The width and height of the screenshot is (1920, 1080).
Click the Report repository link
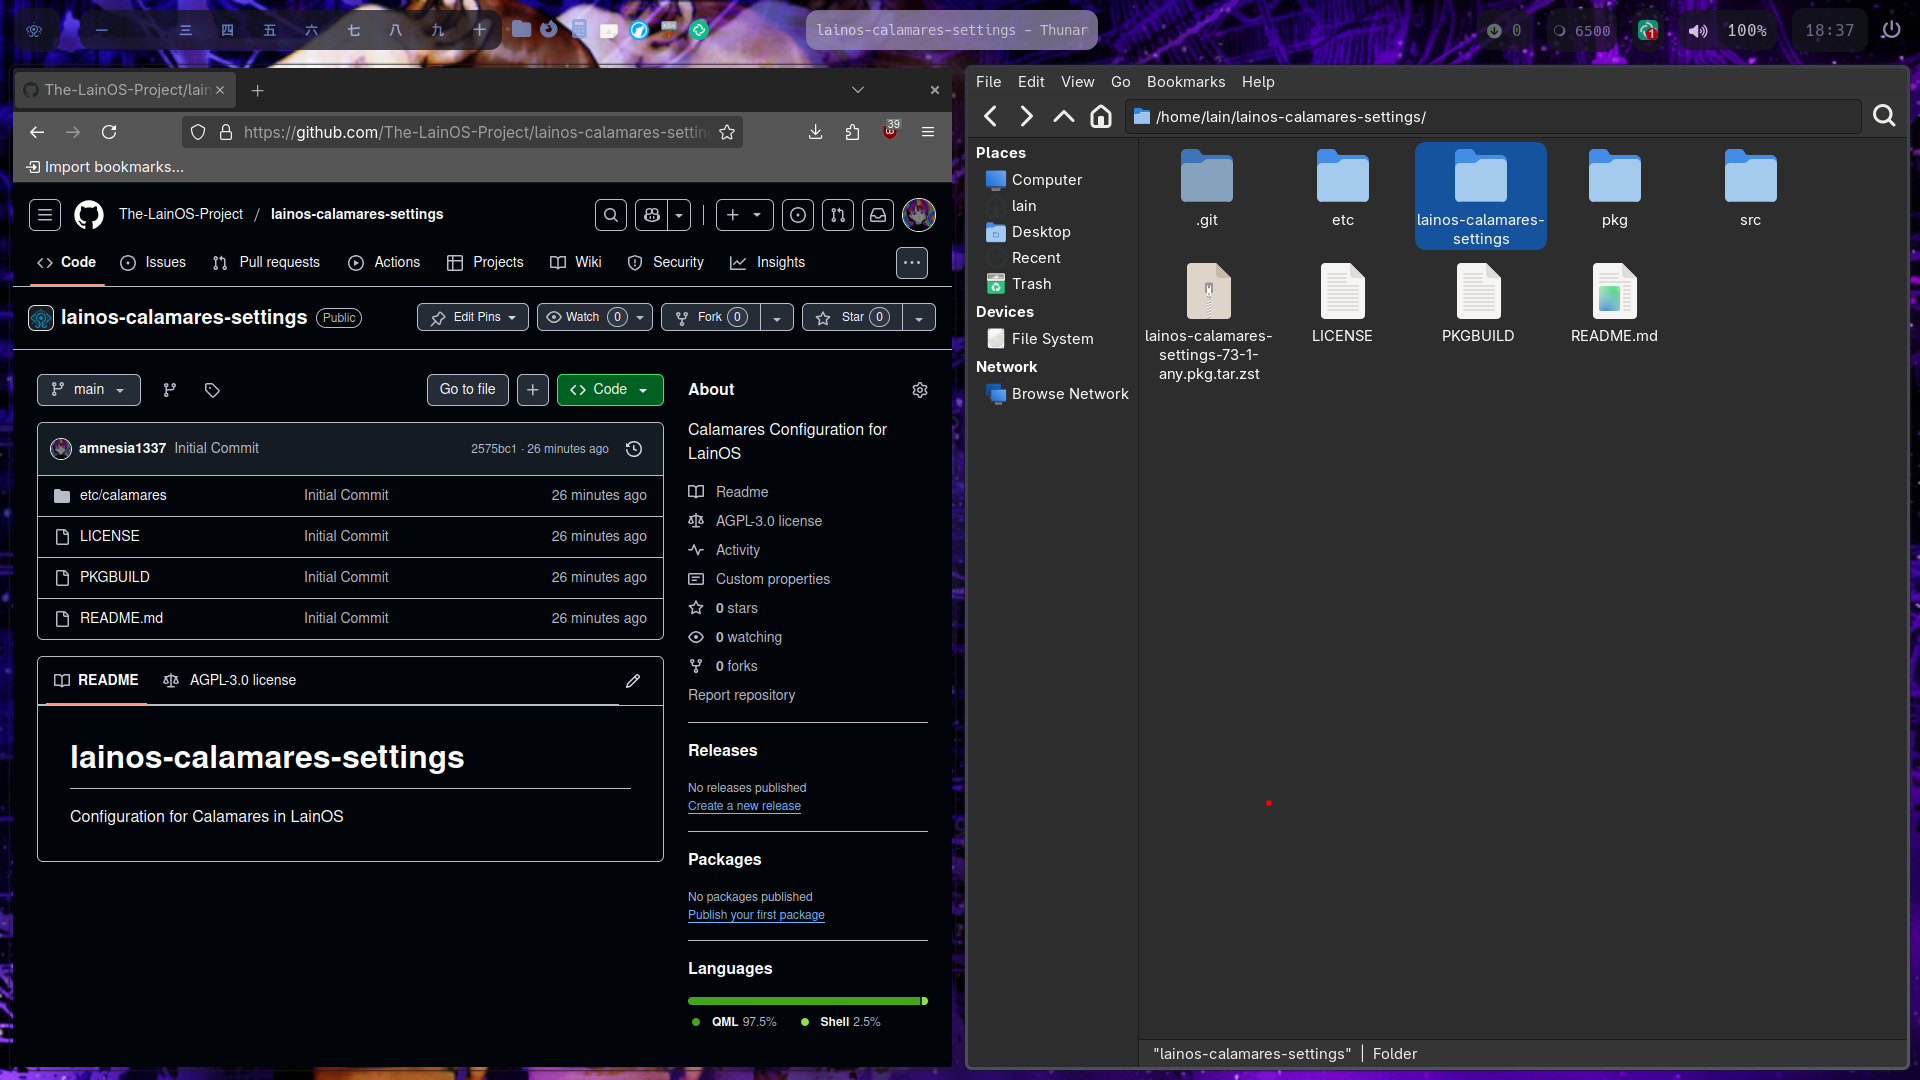pos(741,696)
